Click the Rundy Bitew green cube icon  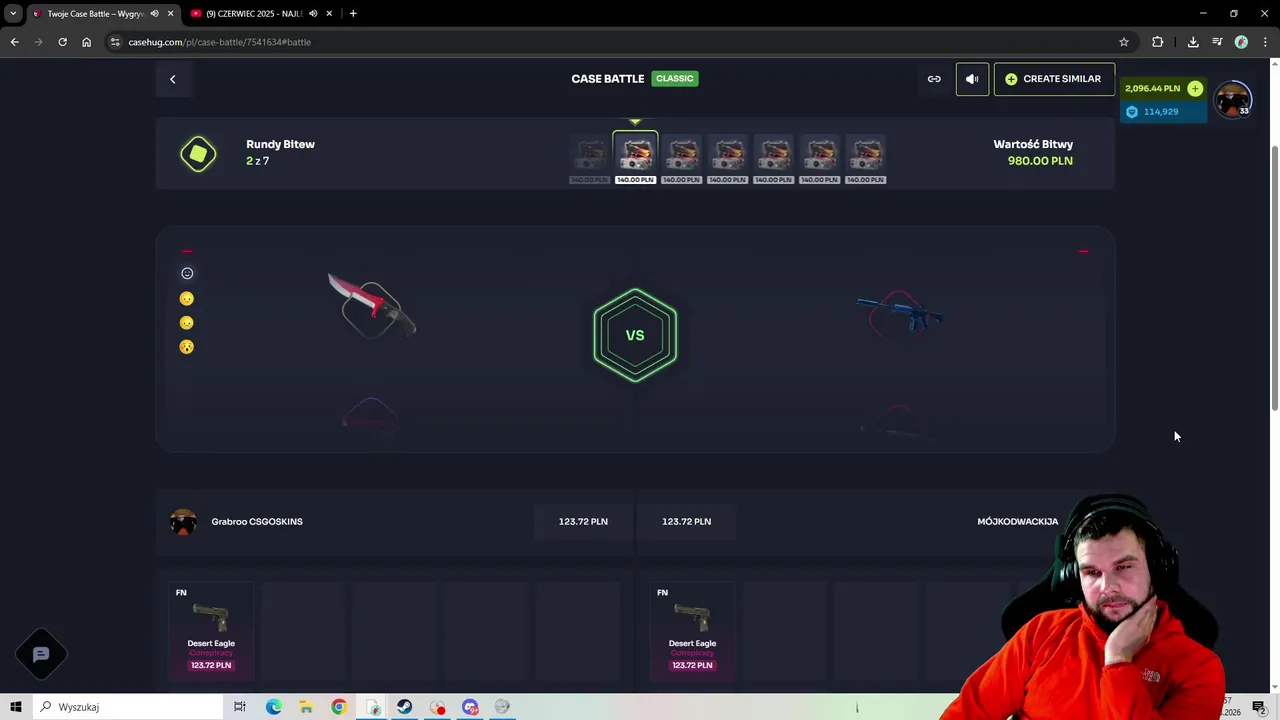click(198, 153)
